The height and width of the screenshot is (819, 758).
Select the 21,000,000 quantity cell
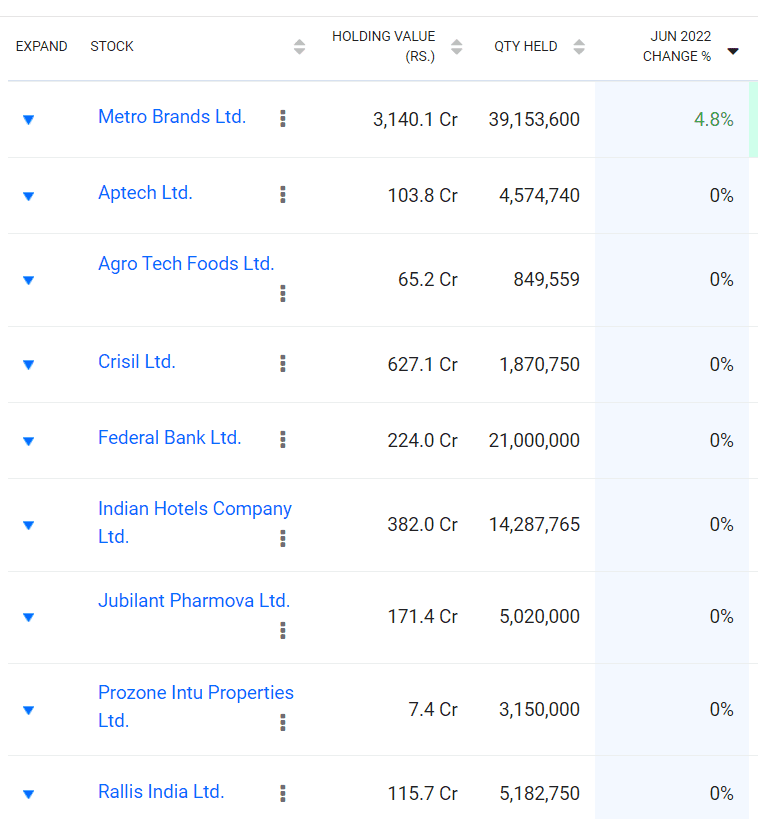point(534,441)
